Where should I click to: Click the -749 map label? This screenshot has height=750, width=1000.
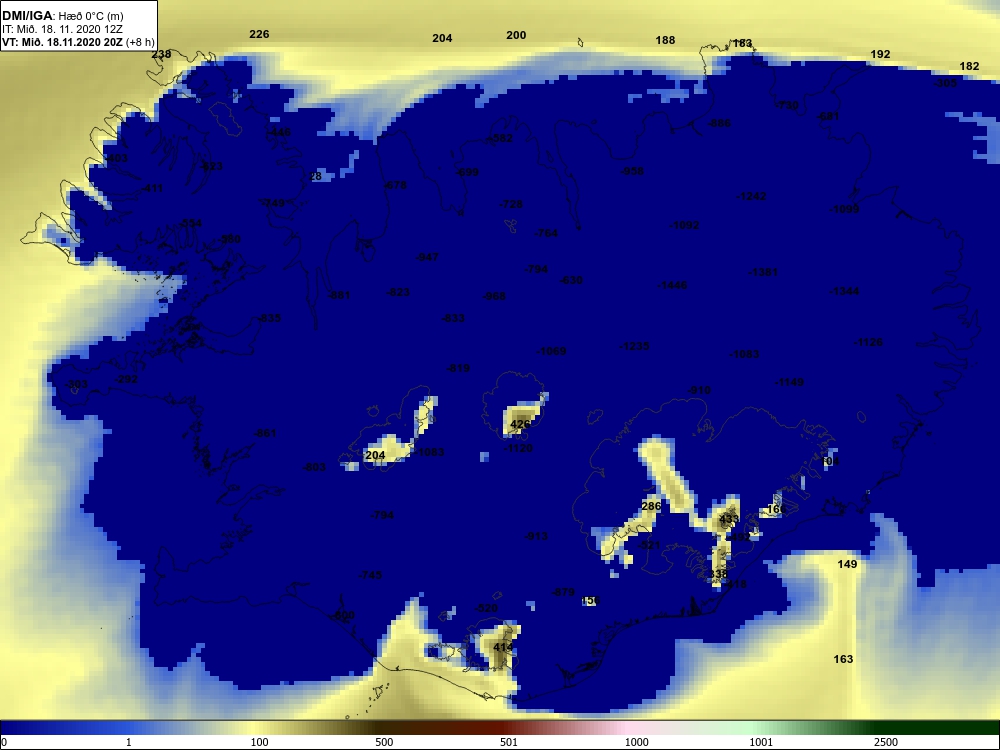coord(272,203)
